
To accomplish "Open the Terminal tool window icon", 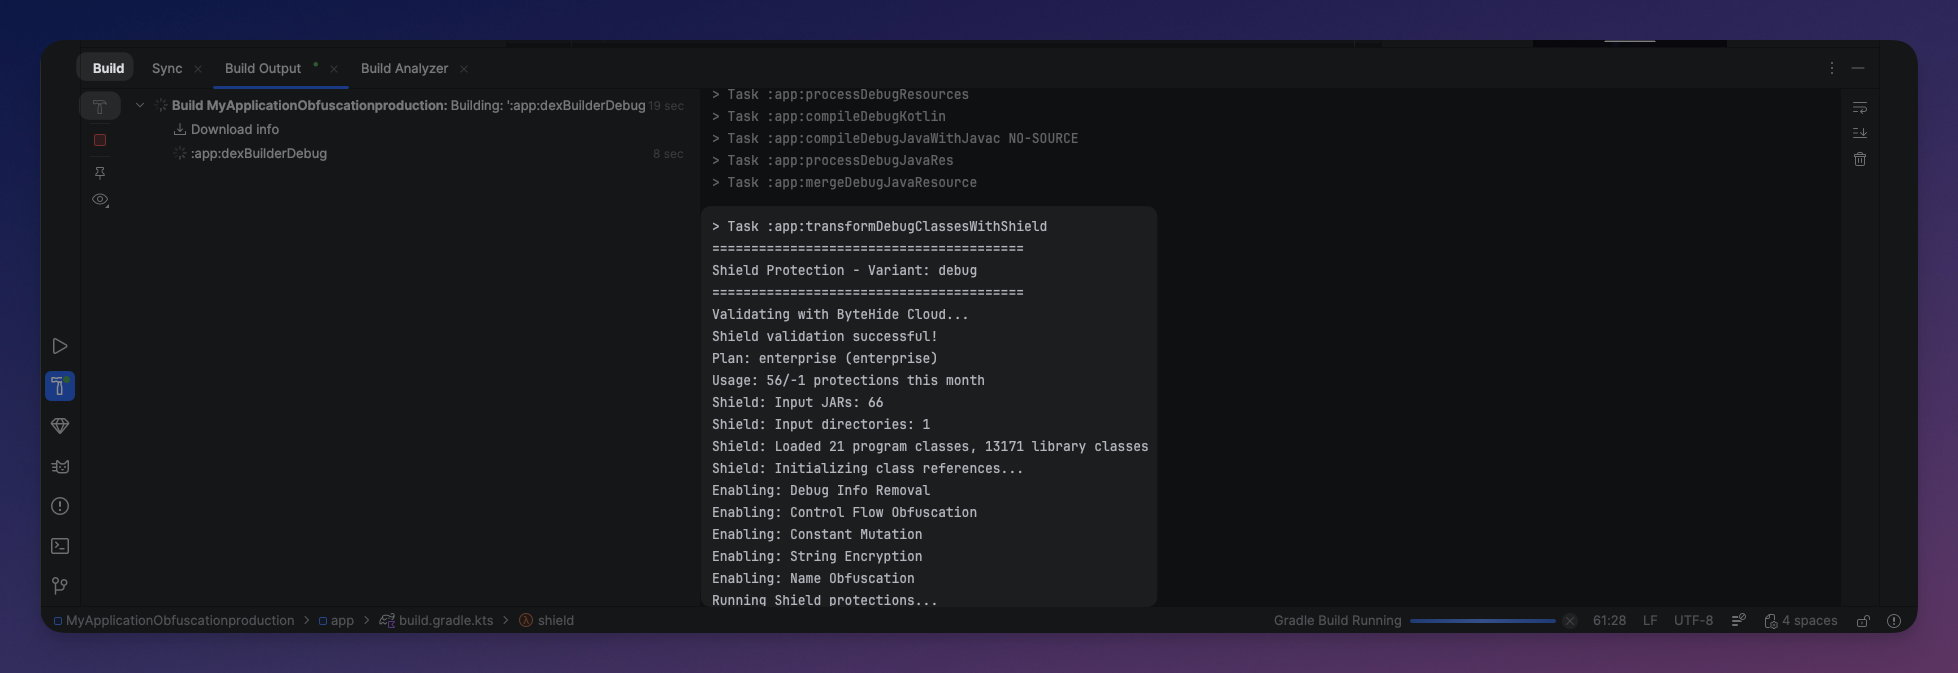I will pyautogui.click(x=60, y=546).
